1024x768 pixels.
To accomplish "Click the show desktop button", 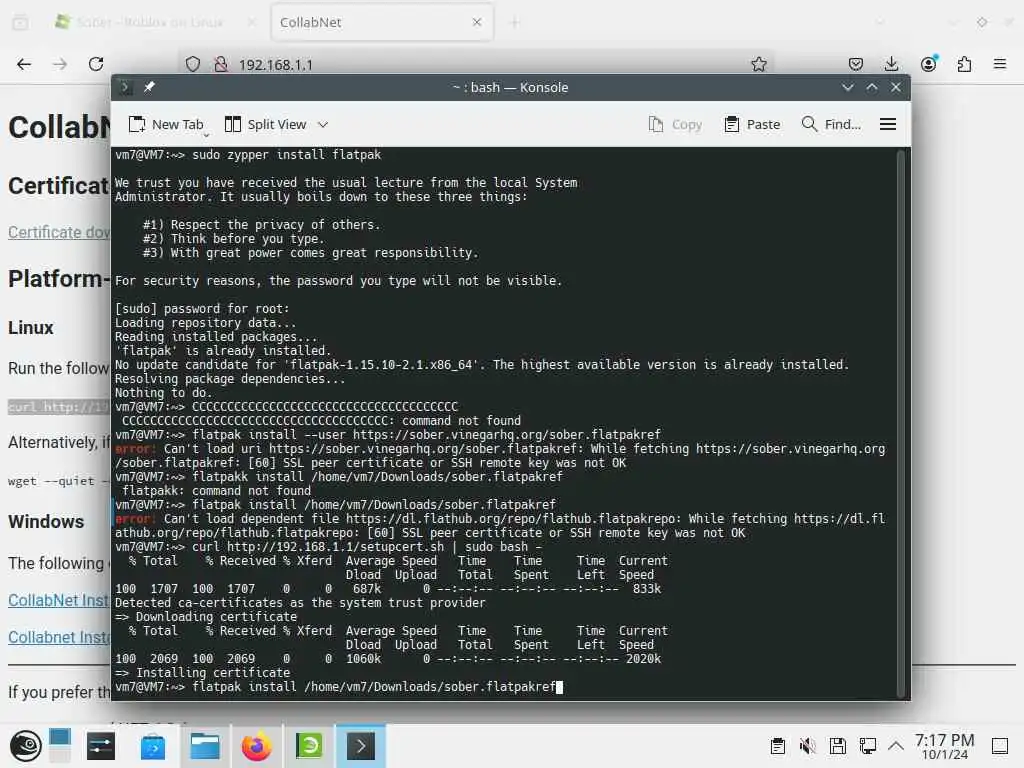I will click(1000, 746).
